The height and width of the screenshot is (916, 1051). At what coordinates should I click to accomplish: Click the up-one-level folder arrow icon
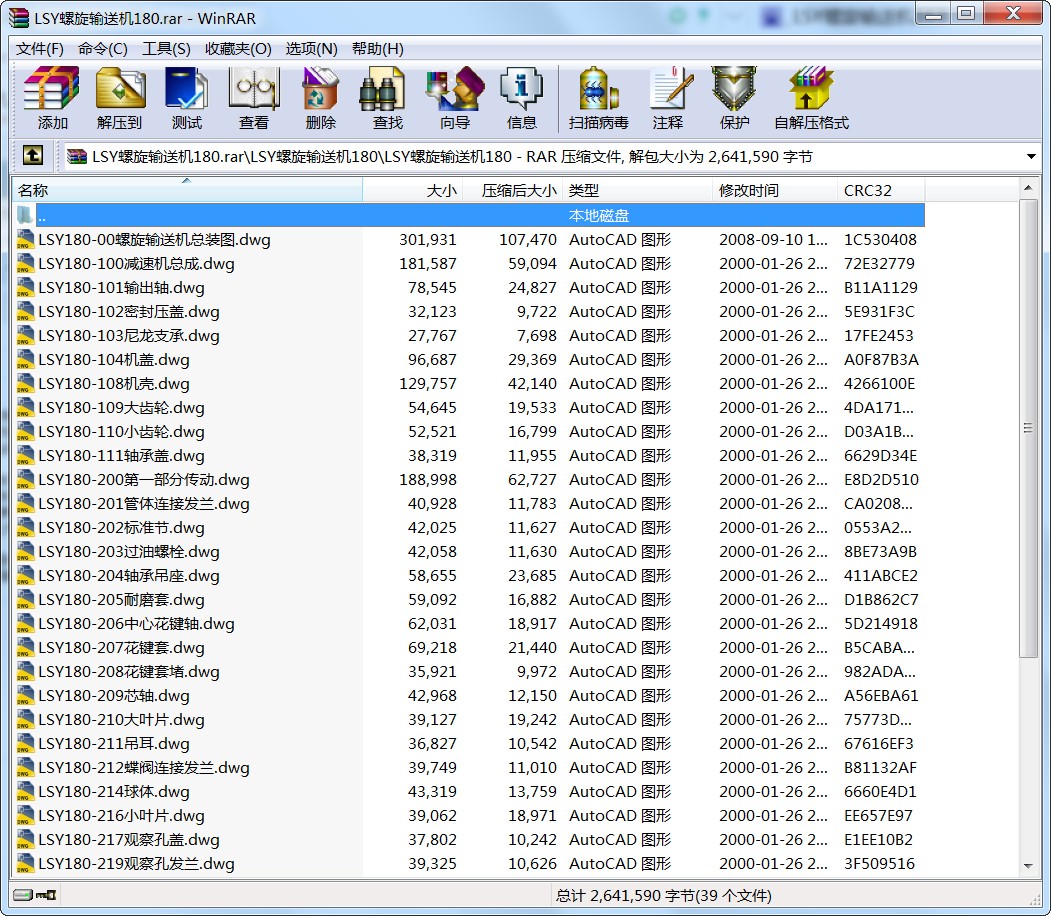point(33,155)
